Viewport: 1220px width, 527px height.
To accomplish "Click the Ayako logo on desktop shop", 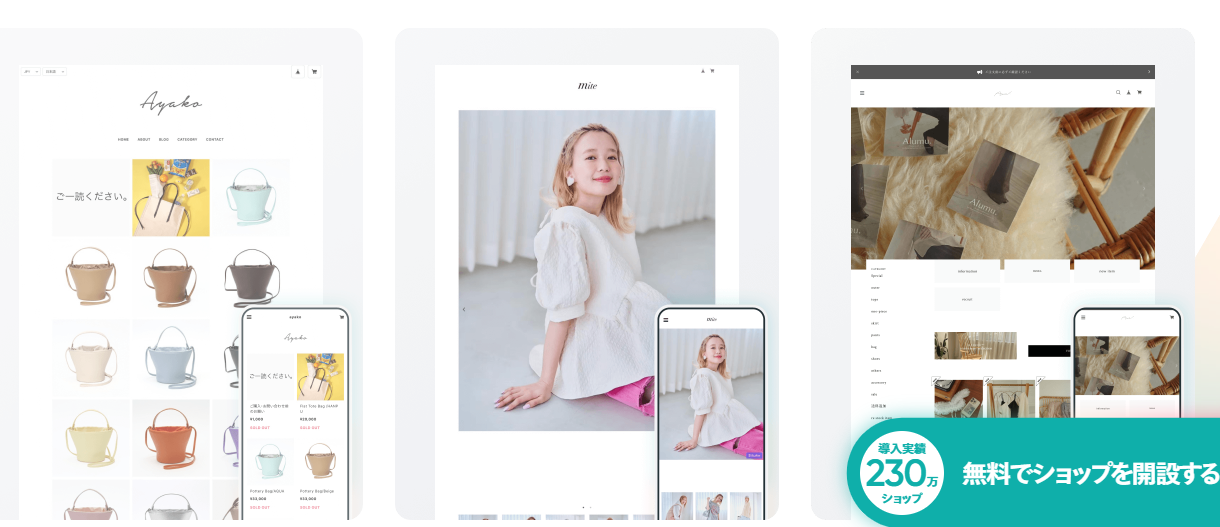I will coord(171,102).
